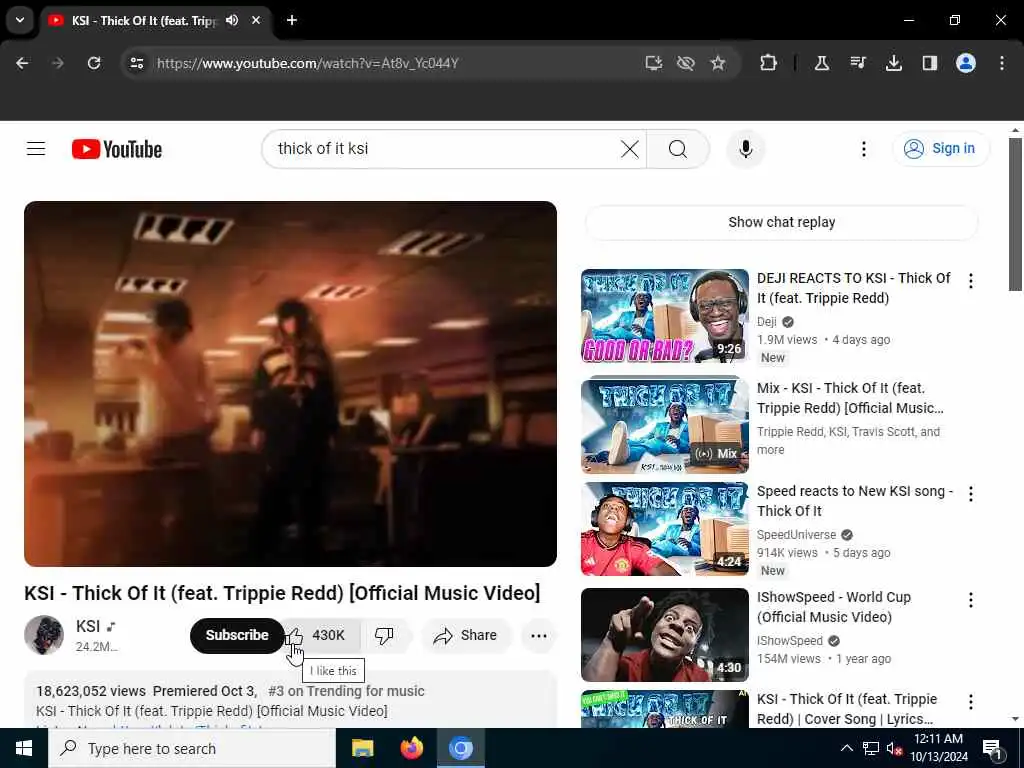The width and height of the screenshot is (1024, 768).
Task: Click the Deji channel name
Action: pos(767,322)
